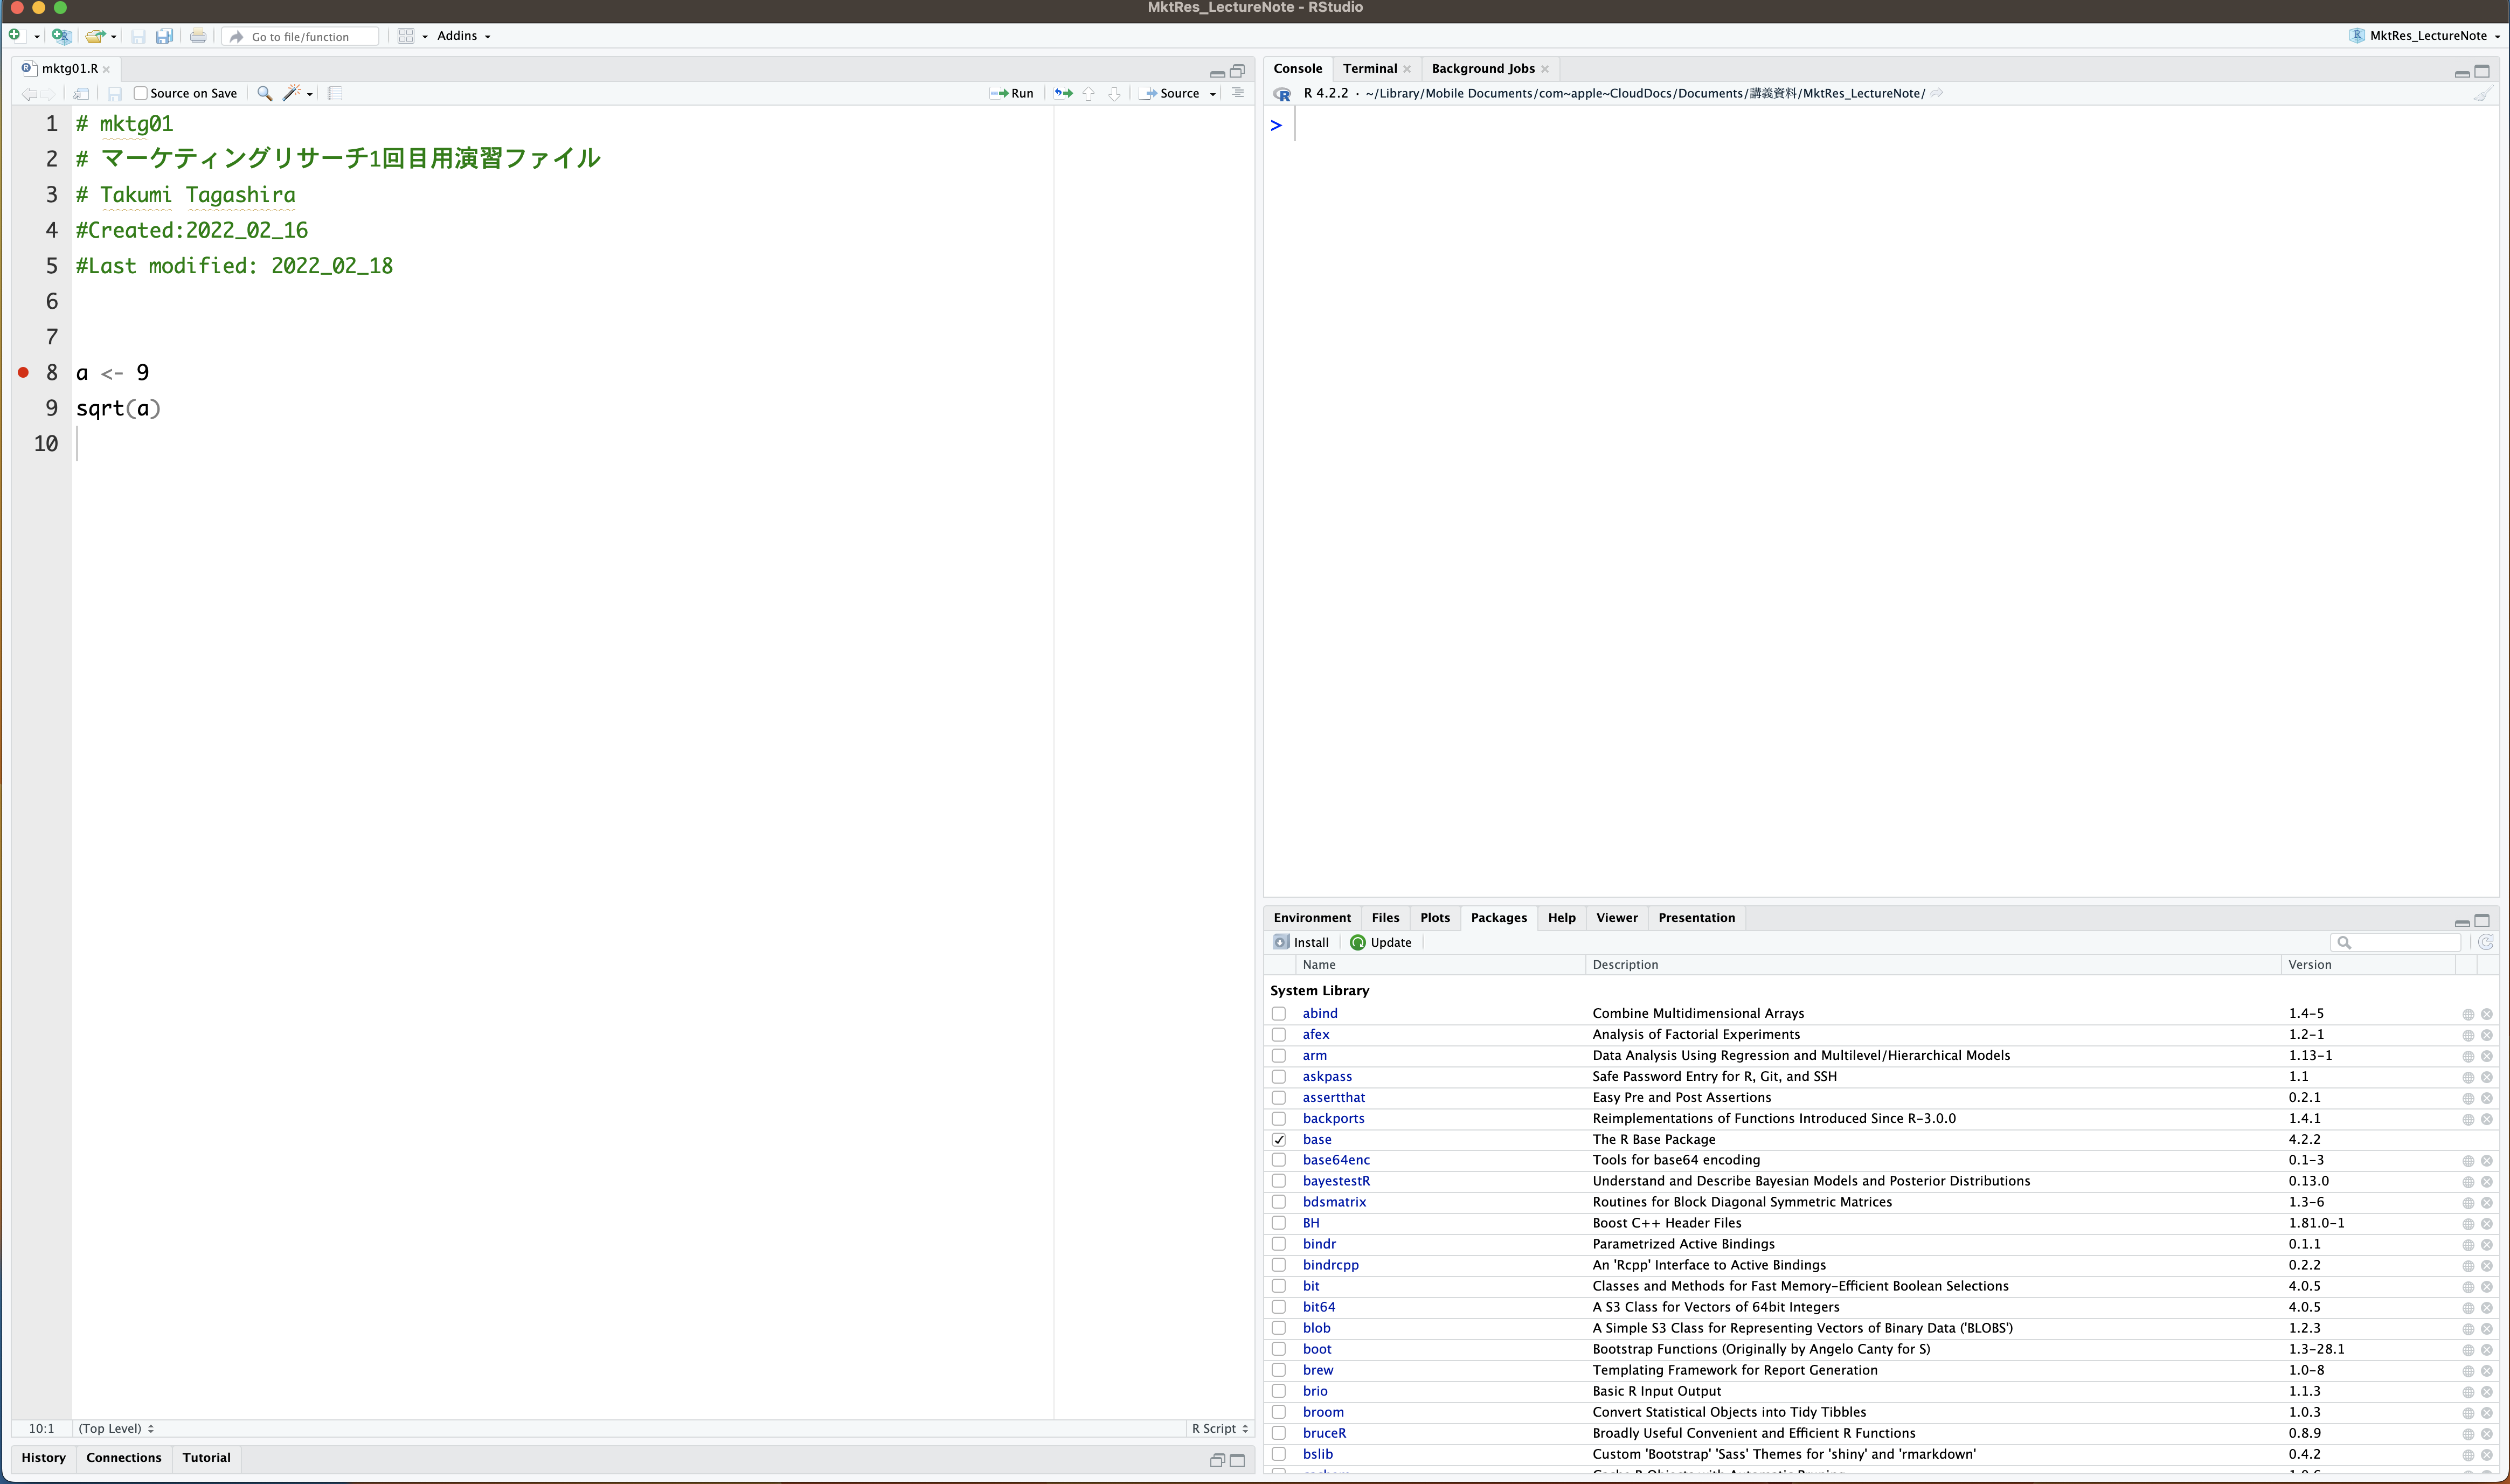The image size is (2510, 1484).
Task: Click the Compile Report notebook icon
Action: tap(335, 93)
